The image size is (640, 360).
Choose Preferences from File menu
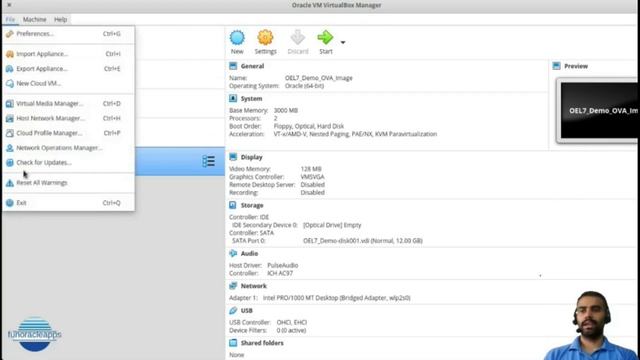68,34
